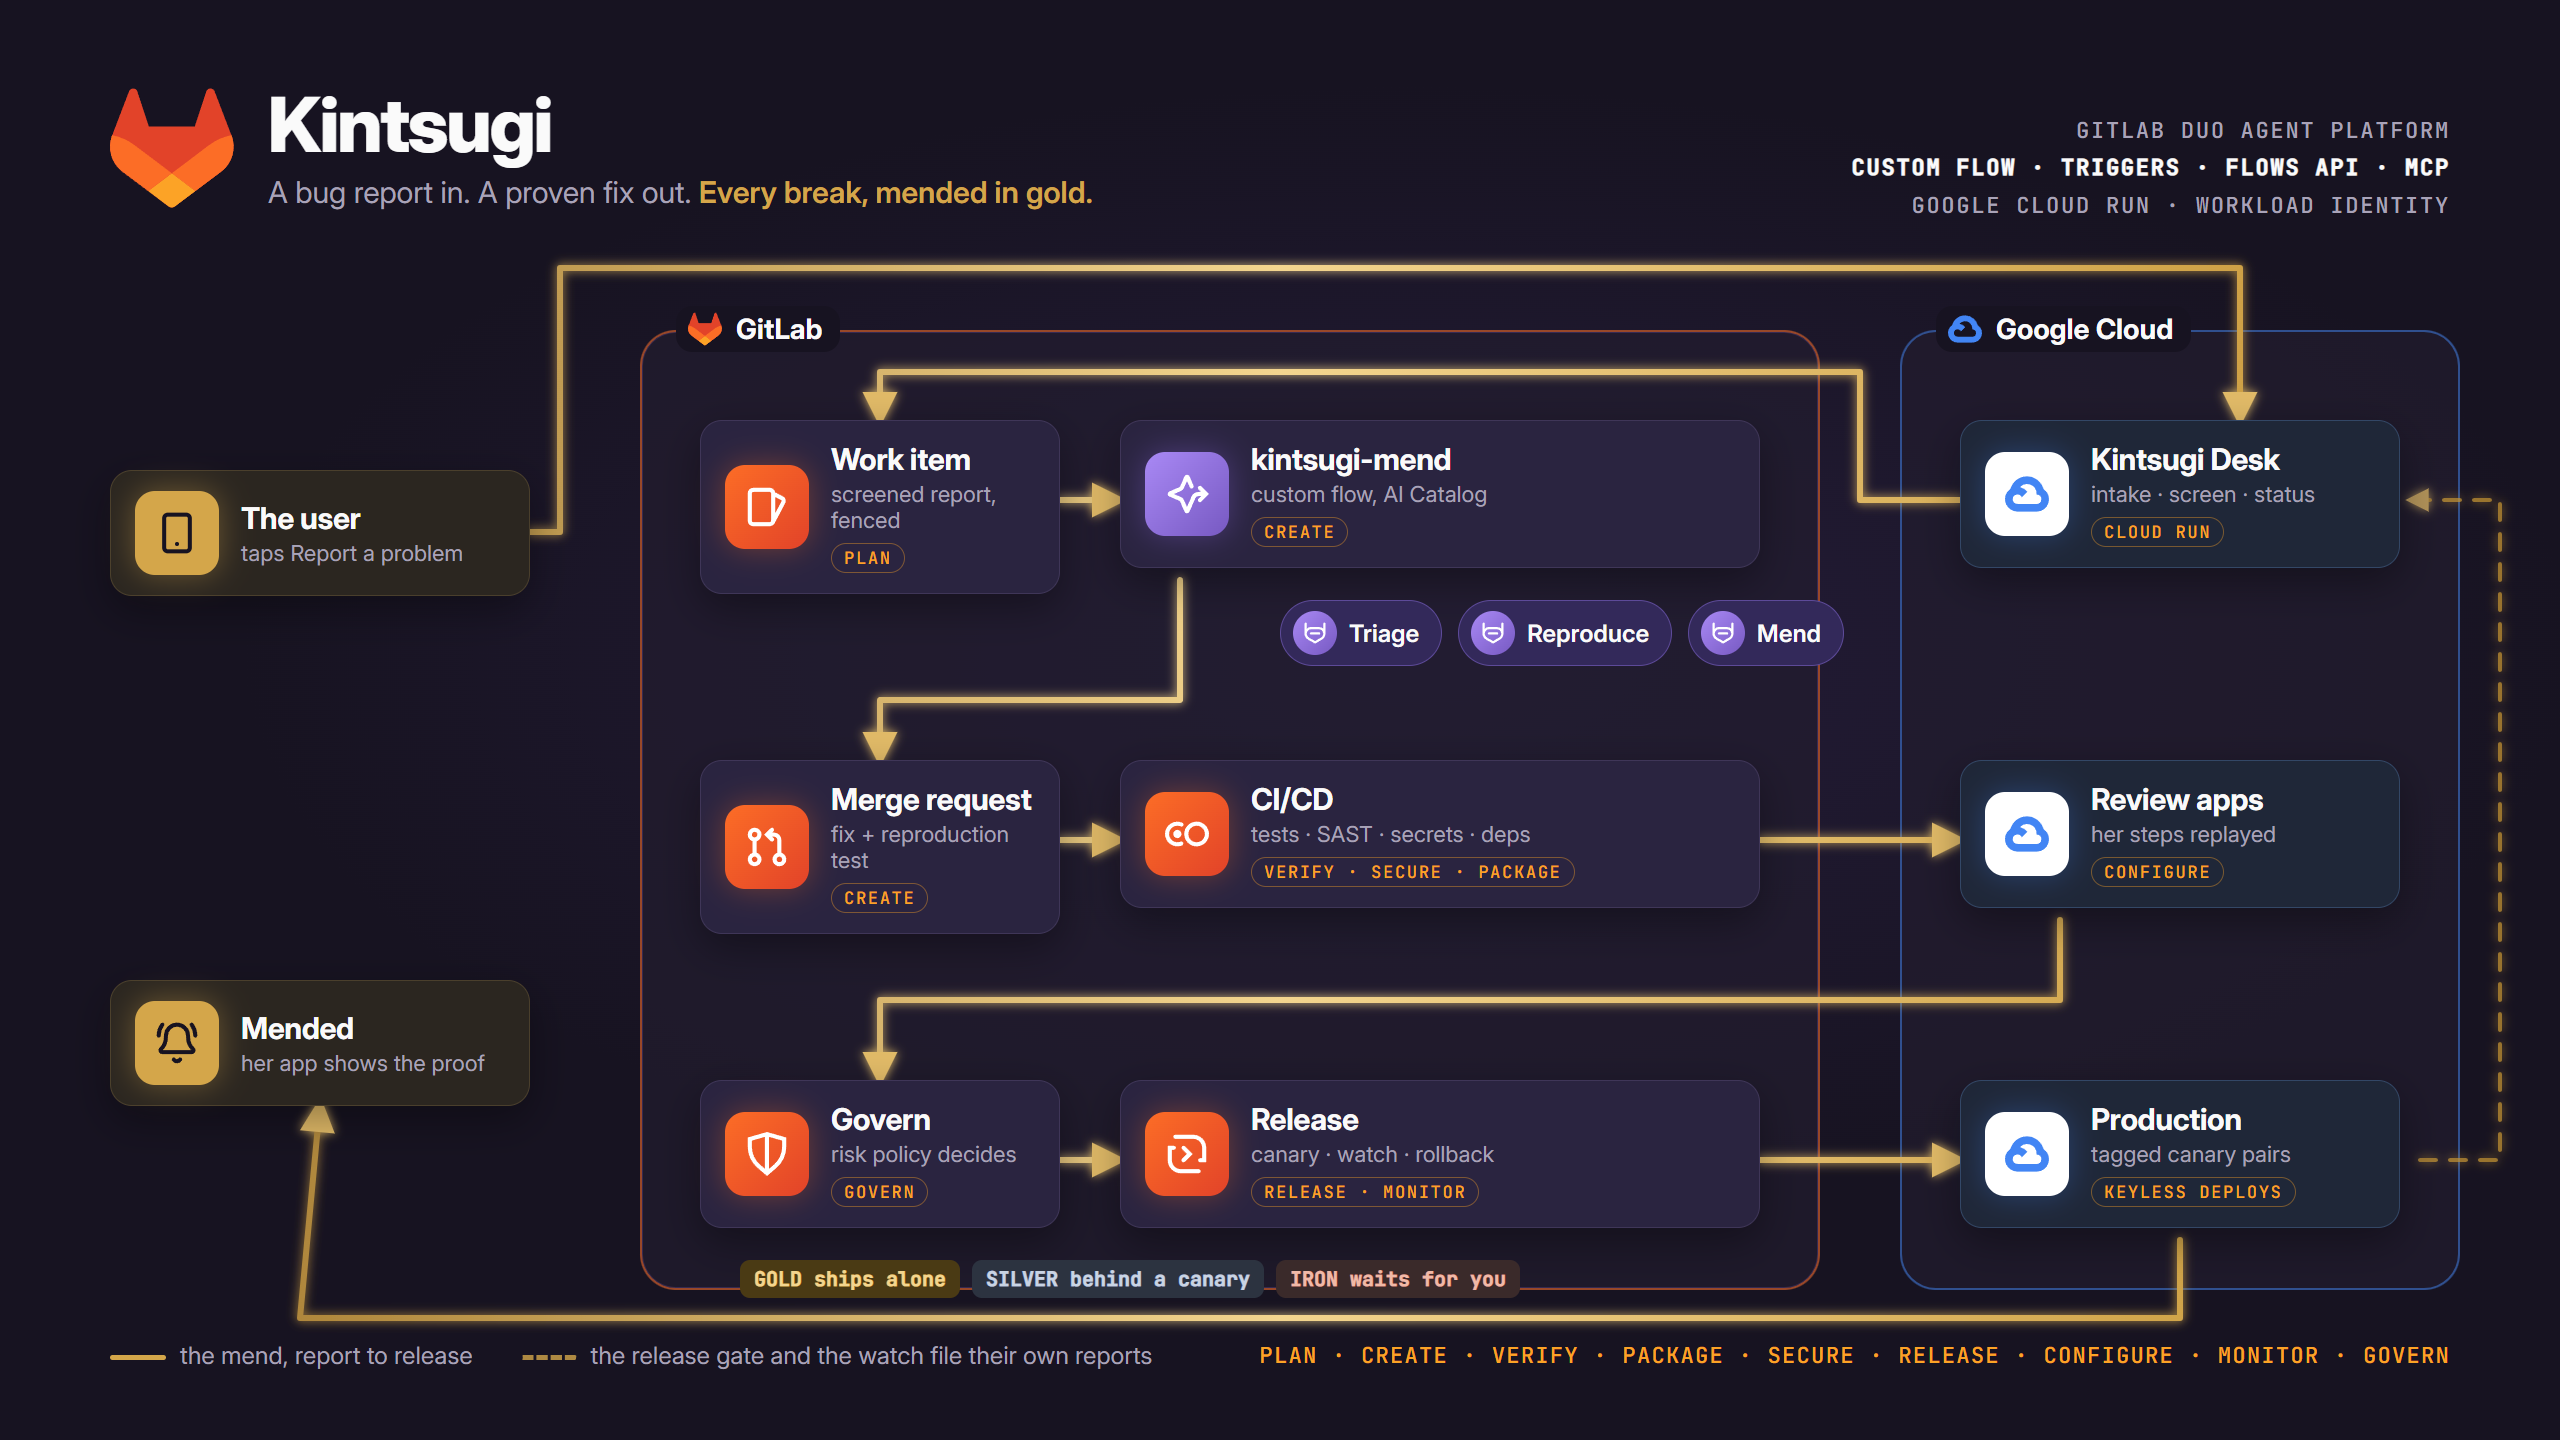
Task: Click 'tests · SAST · secrets · deps' text
Action: pyautogui.click(x=1391, y=834)
